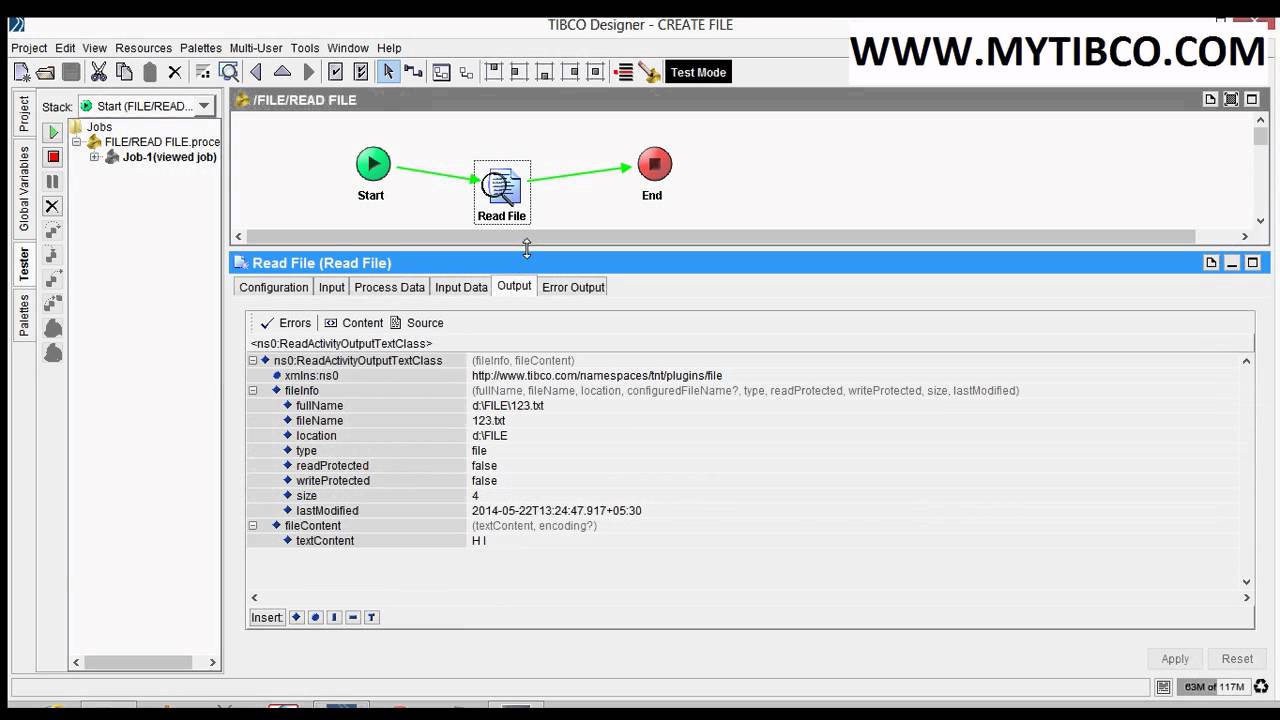Viewport: 1280px width, 720px height.
Task: Click the Pause Testing icon
Action: [53, 182]
